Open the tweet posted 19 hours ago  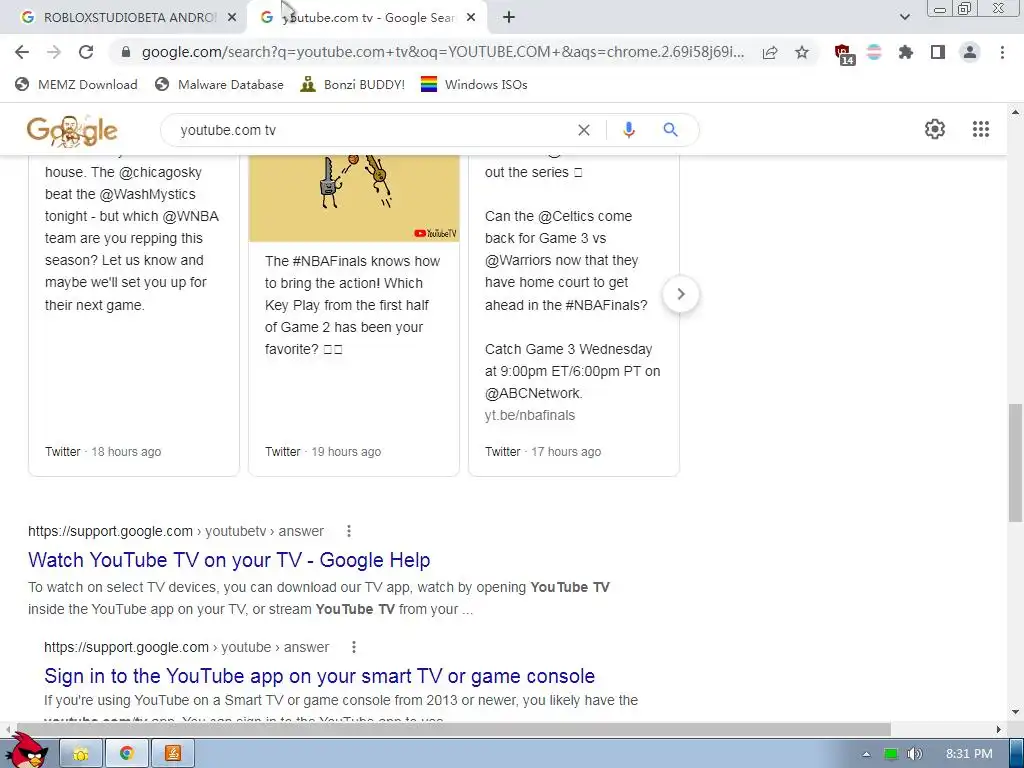[353, 316]
